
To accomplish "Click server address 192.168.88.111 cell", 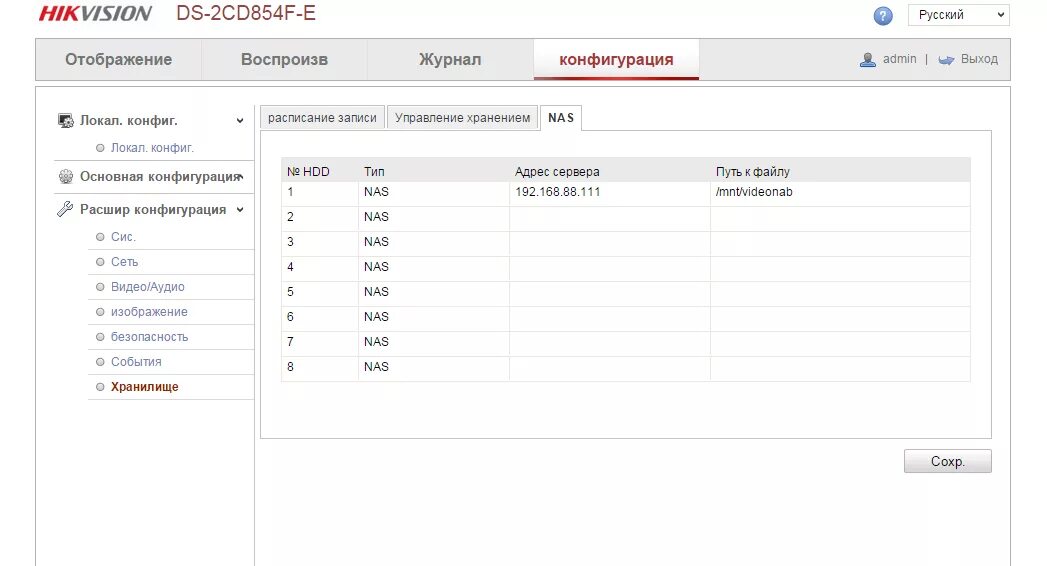I will pyautogui.click(x=610, y=192).
